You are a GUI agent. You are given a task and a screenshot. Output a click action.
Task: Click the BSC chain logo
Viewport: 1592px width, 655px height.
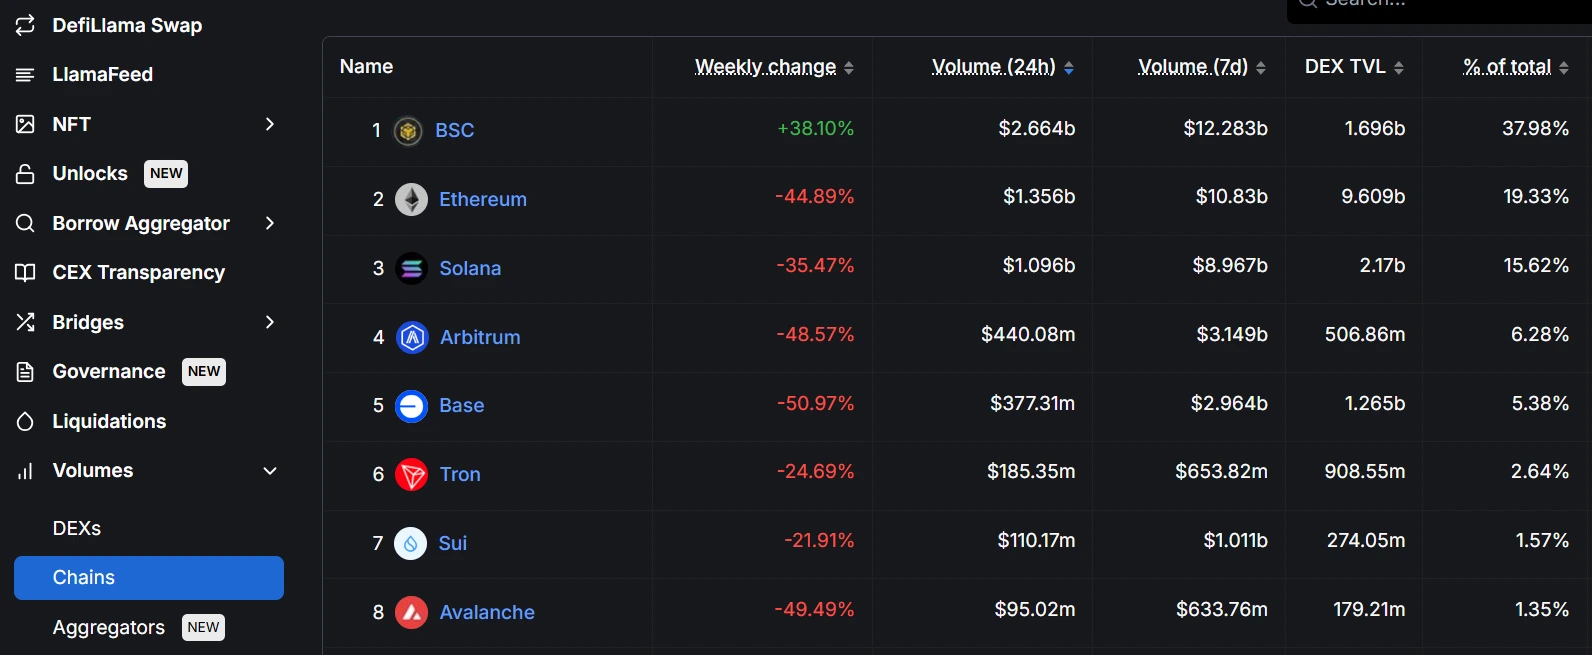pyautogui.click(x=408, y=131)
